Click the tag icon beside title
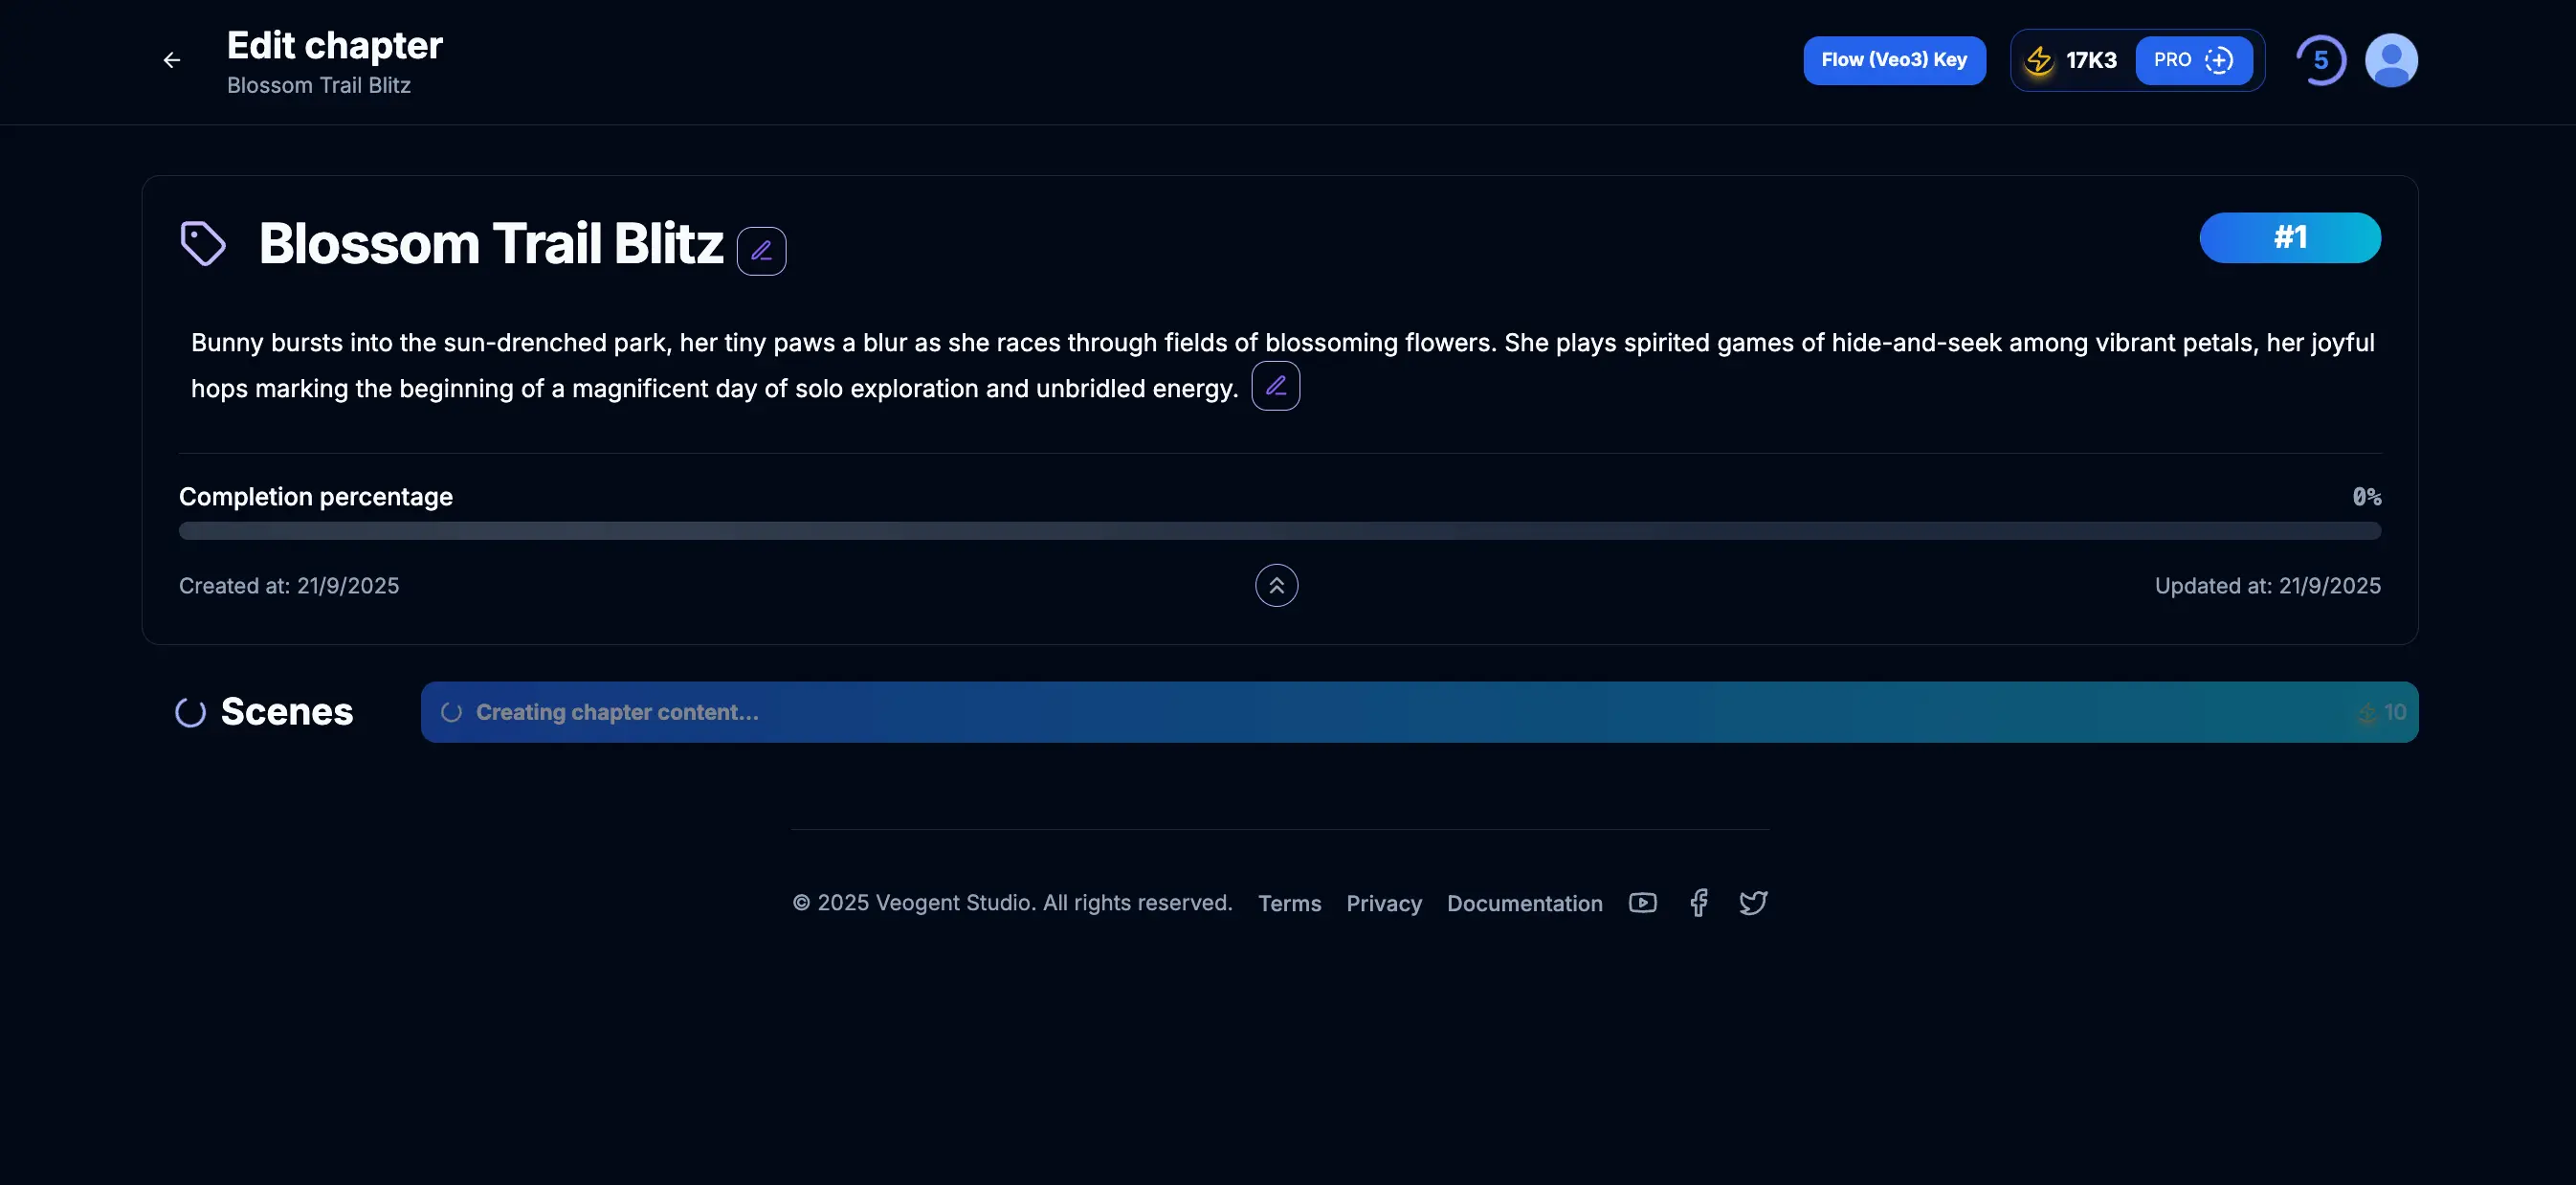The height and width of the screenshot is (1185, 2576). click(203, 243)
